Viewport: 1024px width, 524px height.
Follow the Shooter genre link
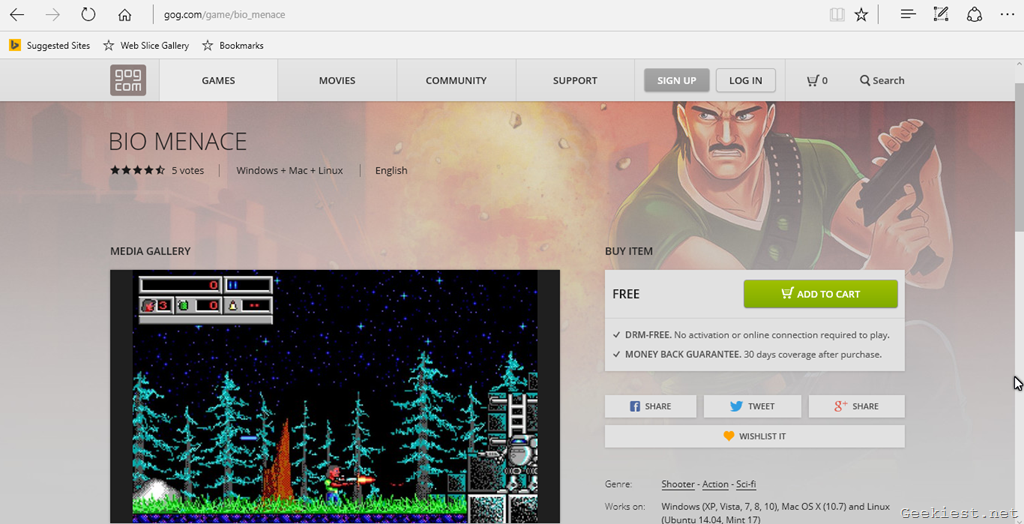678,484
